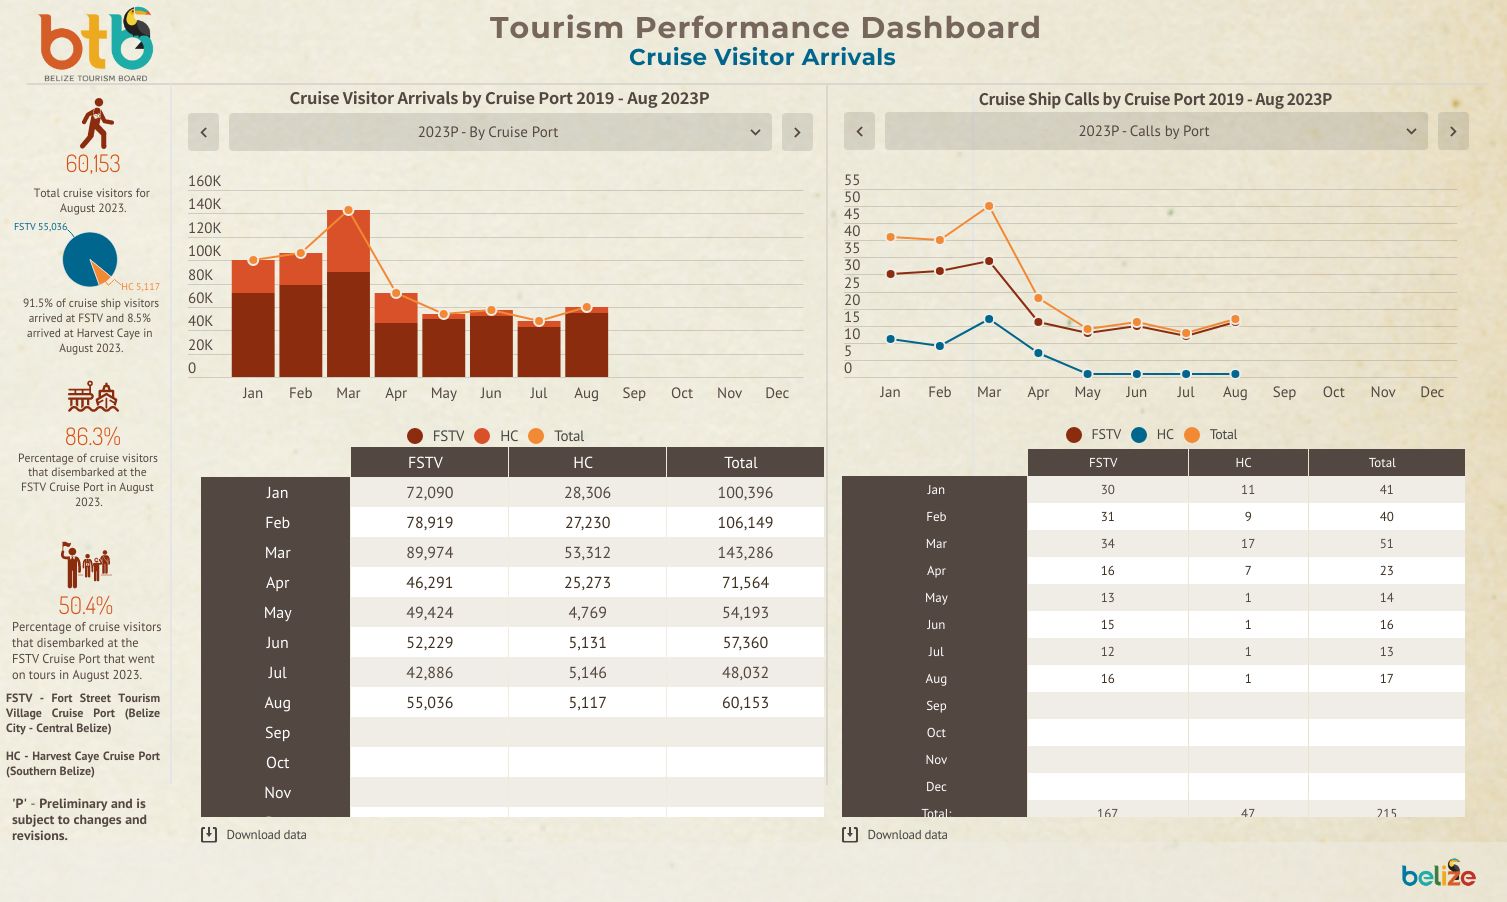The width and height of the screenshot is (1507, 902).
Task: Click the cruise ship port icon
Action: point(93,398)
